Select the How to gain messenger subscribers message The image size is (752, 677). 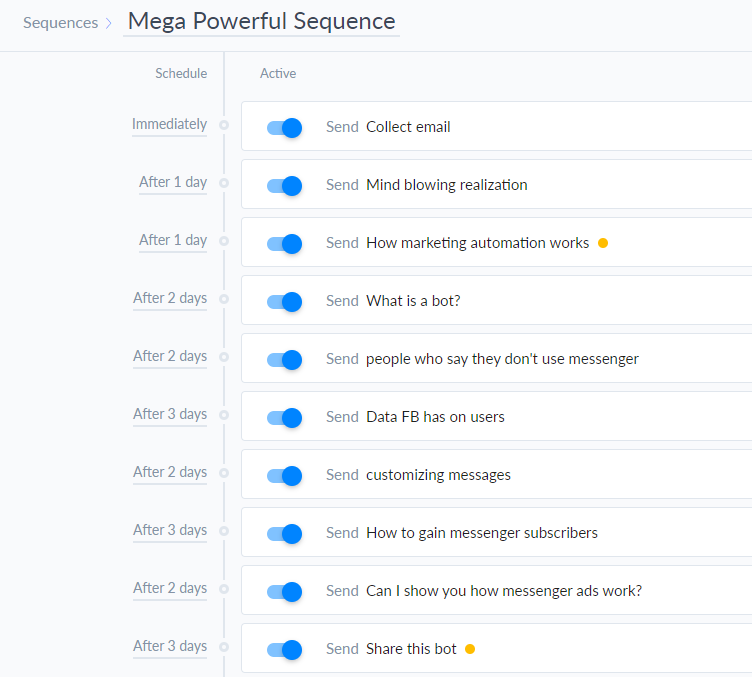tap(481, 533)
